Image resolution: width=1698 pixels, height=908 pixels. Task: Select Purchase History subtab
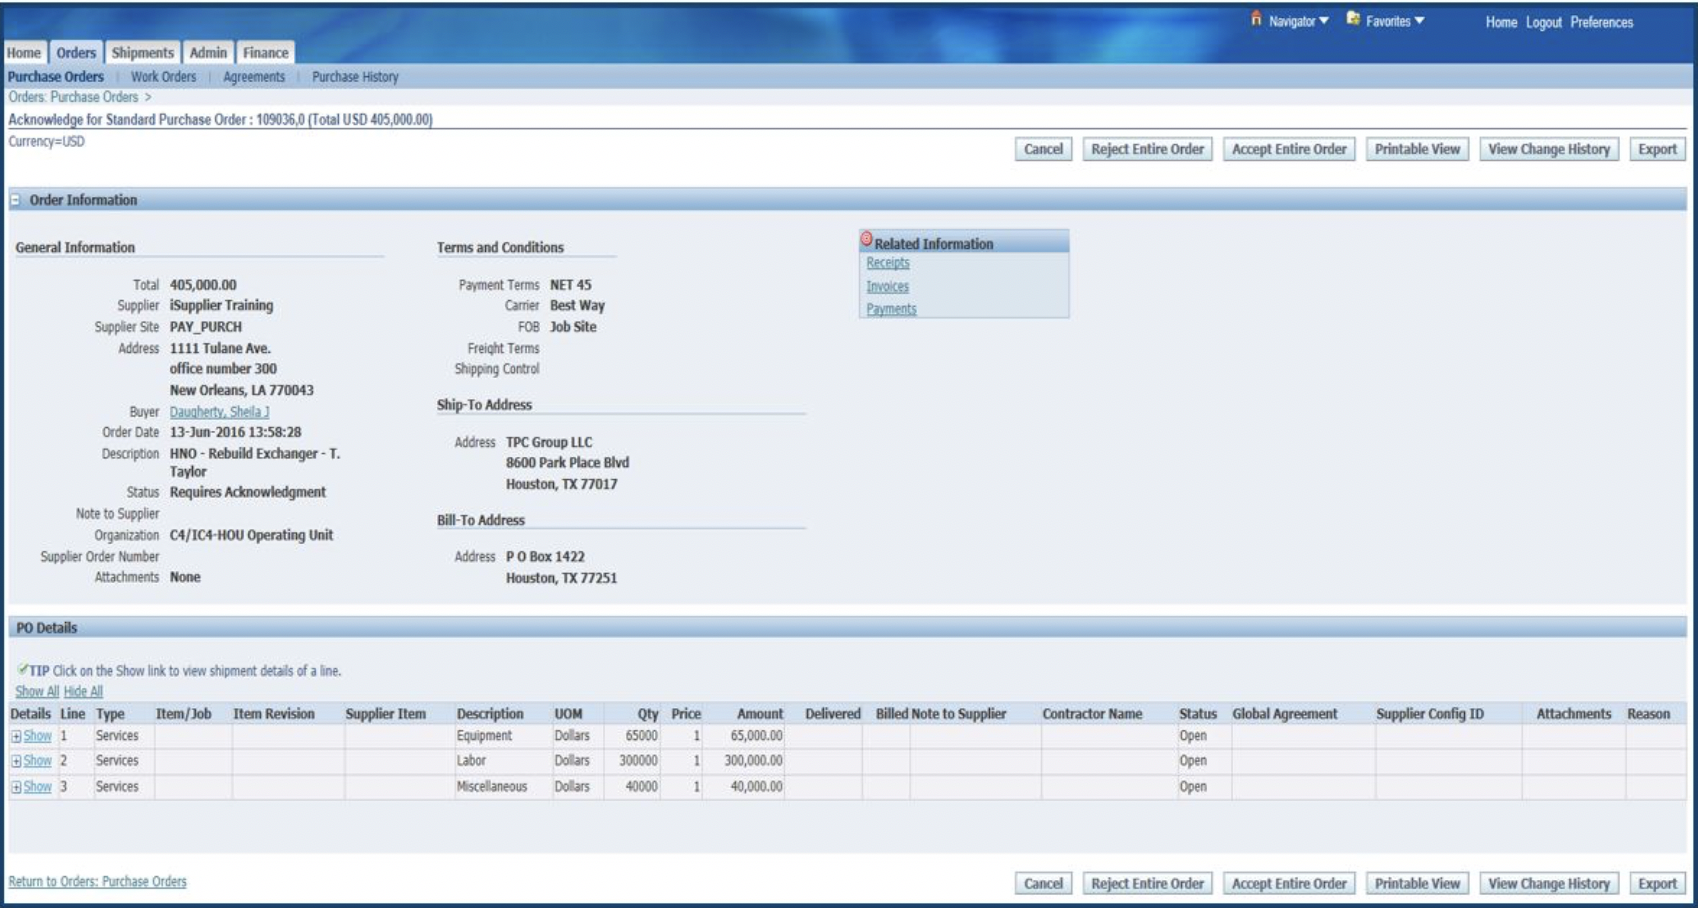tap(355, 77)
